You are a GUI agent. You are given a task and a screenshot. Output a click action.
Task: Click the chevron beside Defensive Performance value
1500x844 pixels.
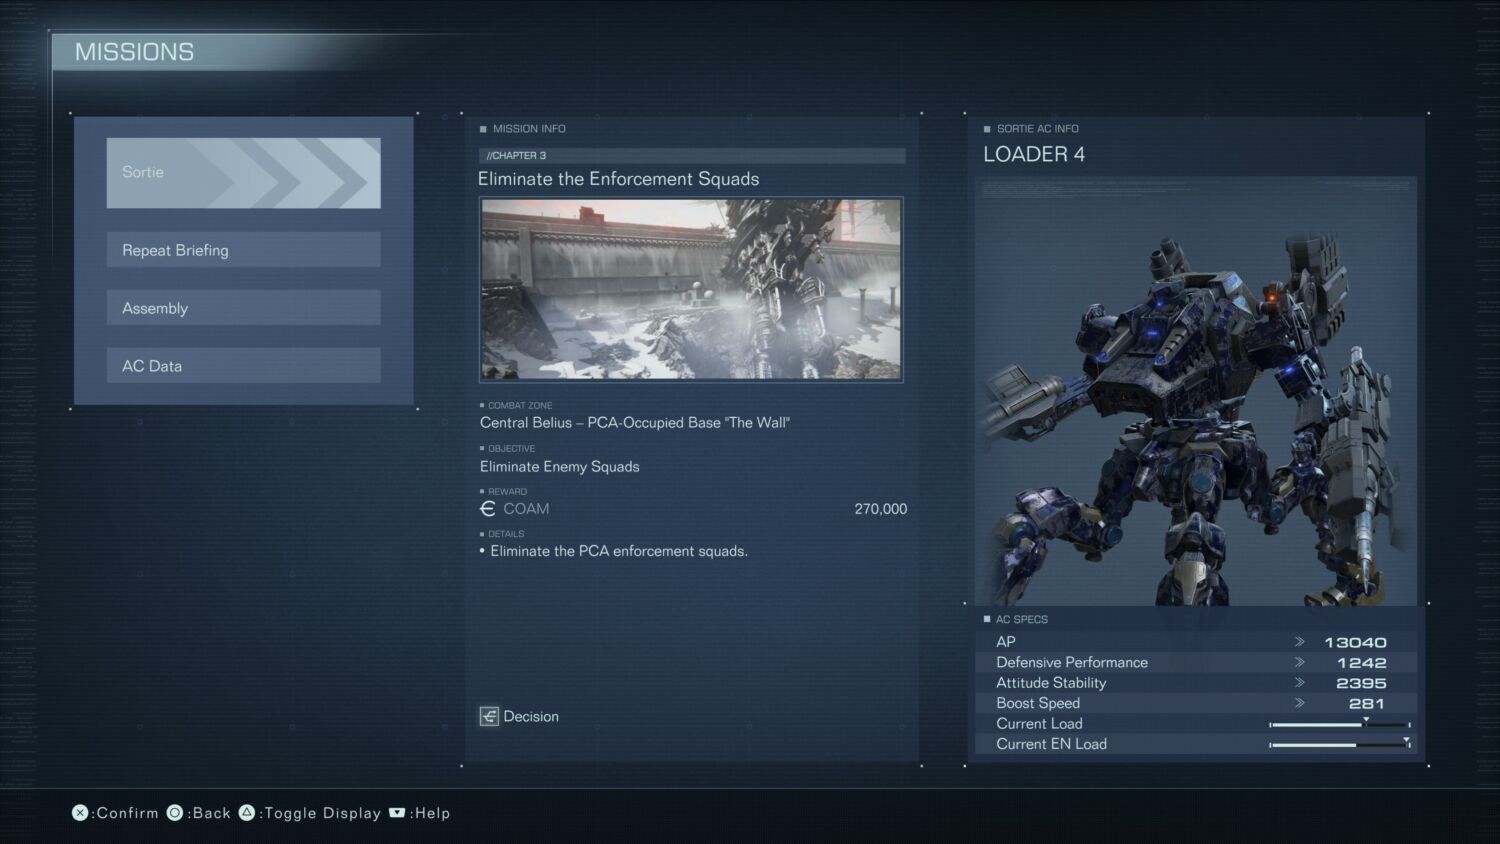(x=1300, y=662)
